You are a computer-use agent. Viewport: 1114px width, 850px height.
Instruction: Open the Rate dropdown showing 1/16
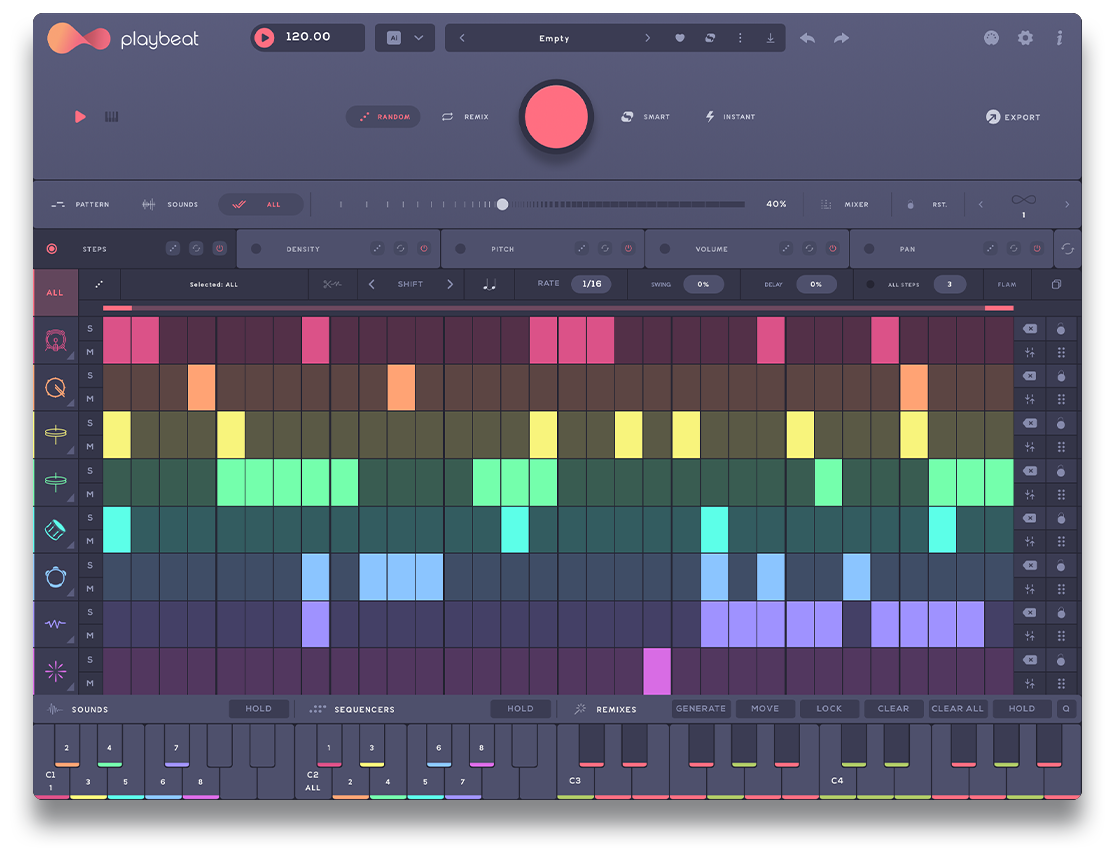591,284
